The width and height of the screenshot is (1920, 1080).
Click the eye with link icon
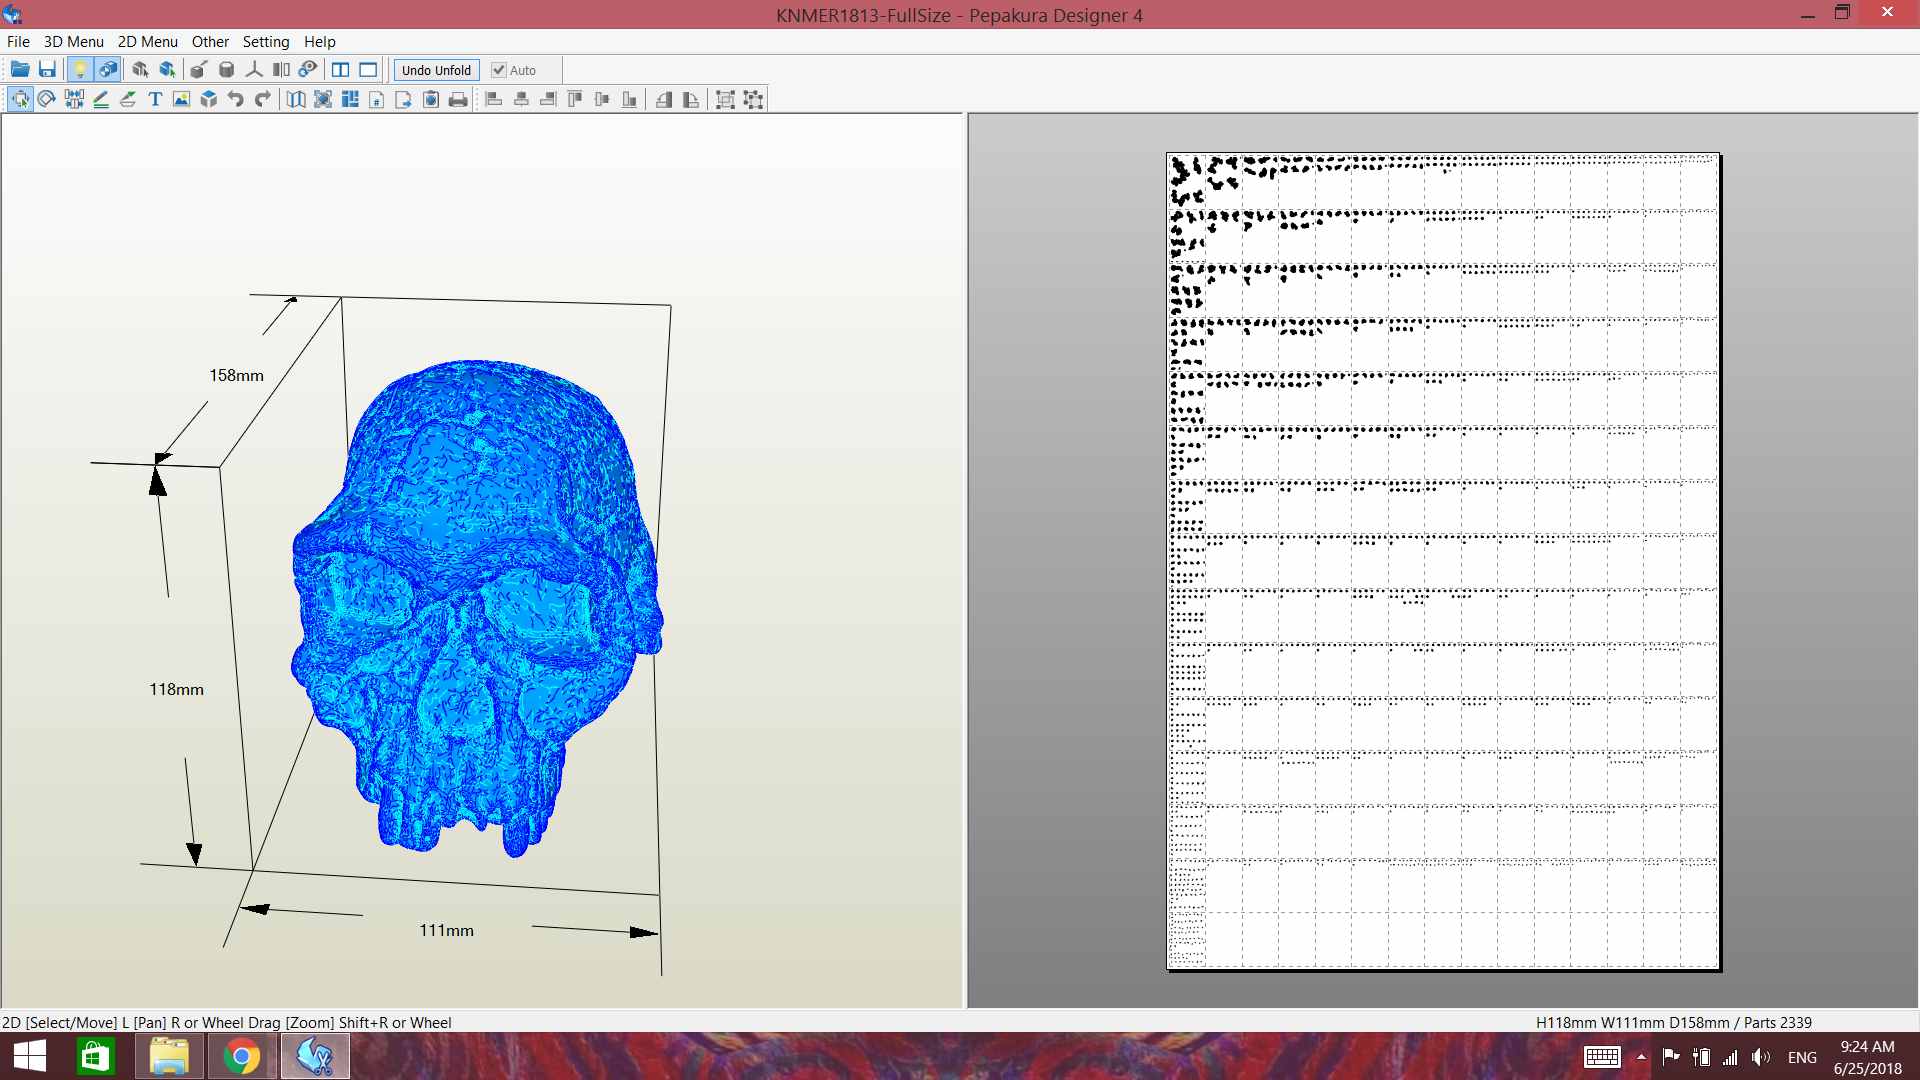[308, 70]
